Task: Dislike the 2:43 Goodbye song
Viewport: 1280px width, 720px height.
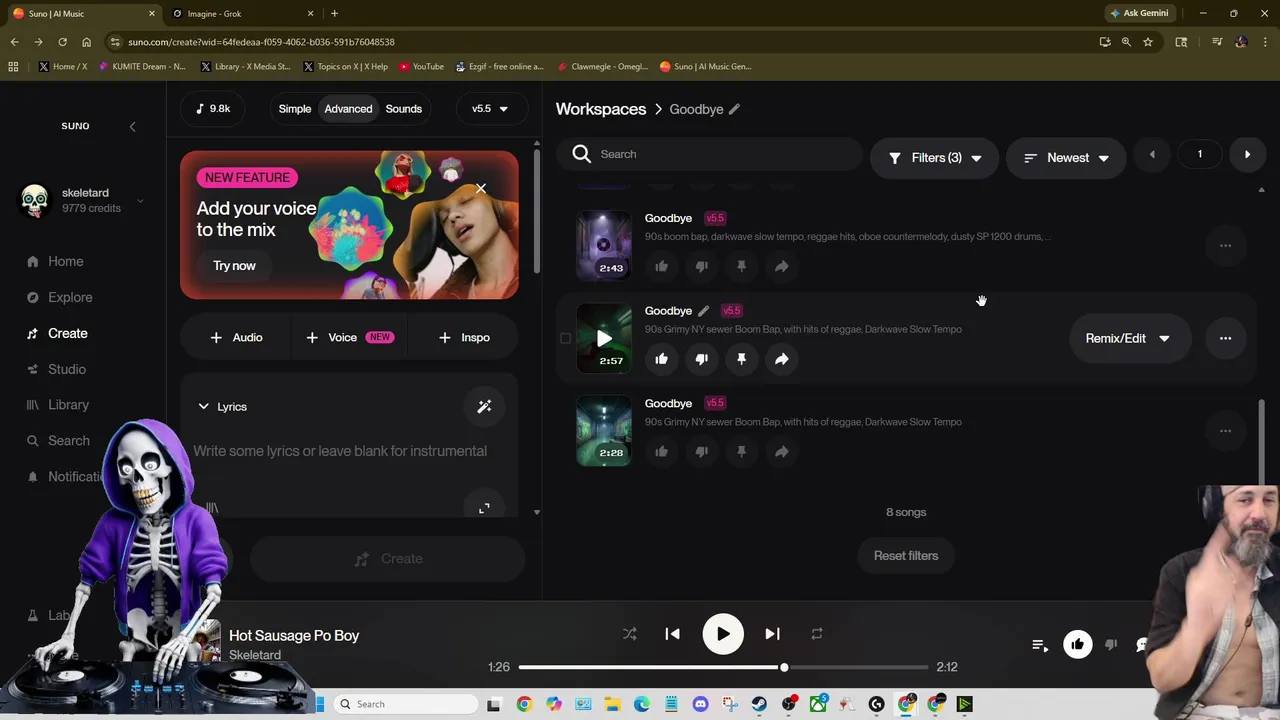Action: 701,266
